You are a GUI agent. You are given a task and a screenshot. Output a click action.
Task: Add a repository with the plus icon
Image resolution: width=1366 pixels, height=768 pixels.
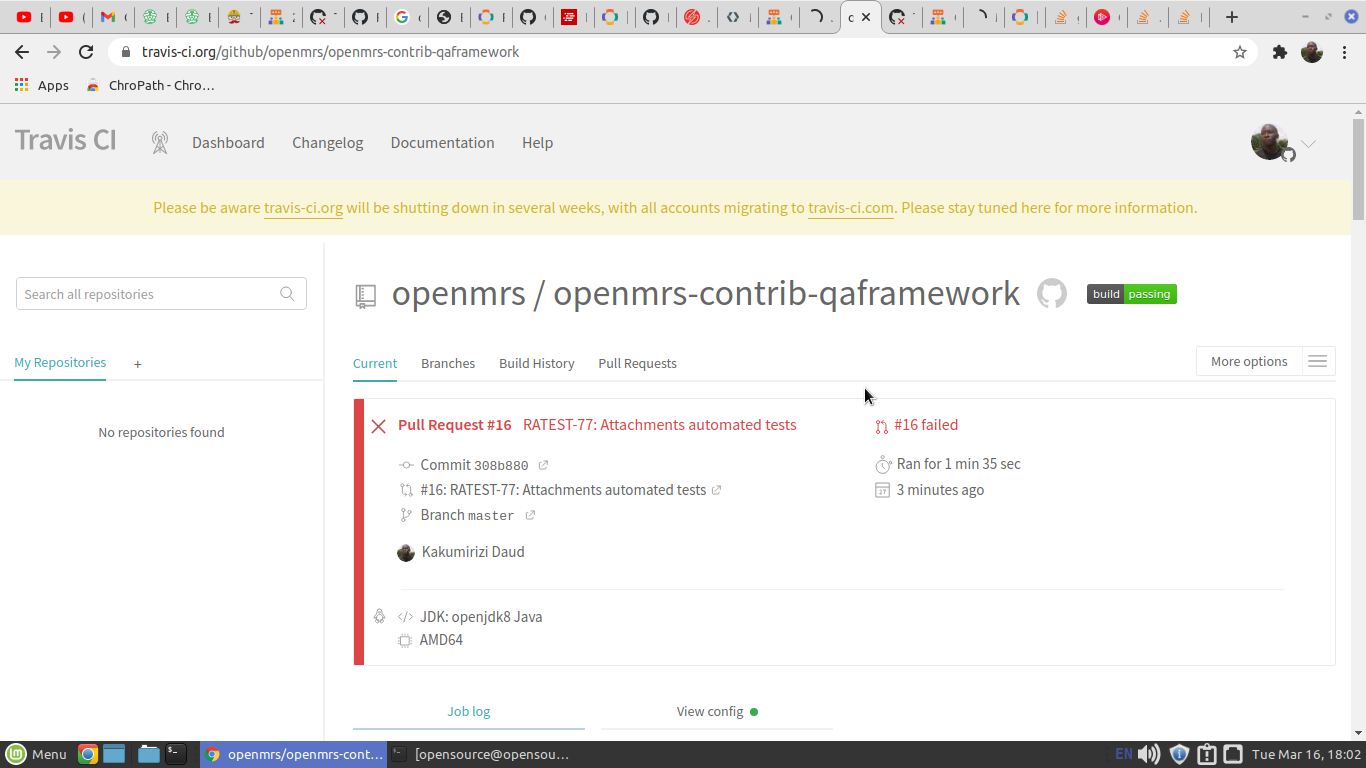[138, 364]
